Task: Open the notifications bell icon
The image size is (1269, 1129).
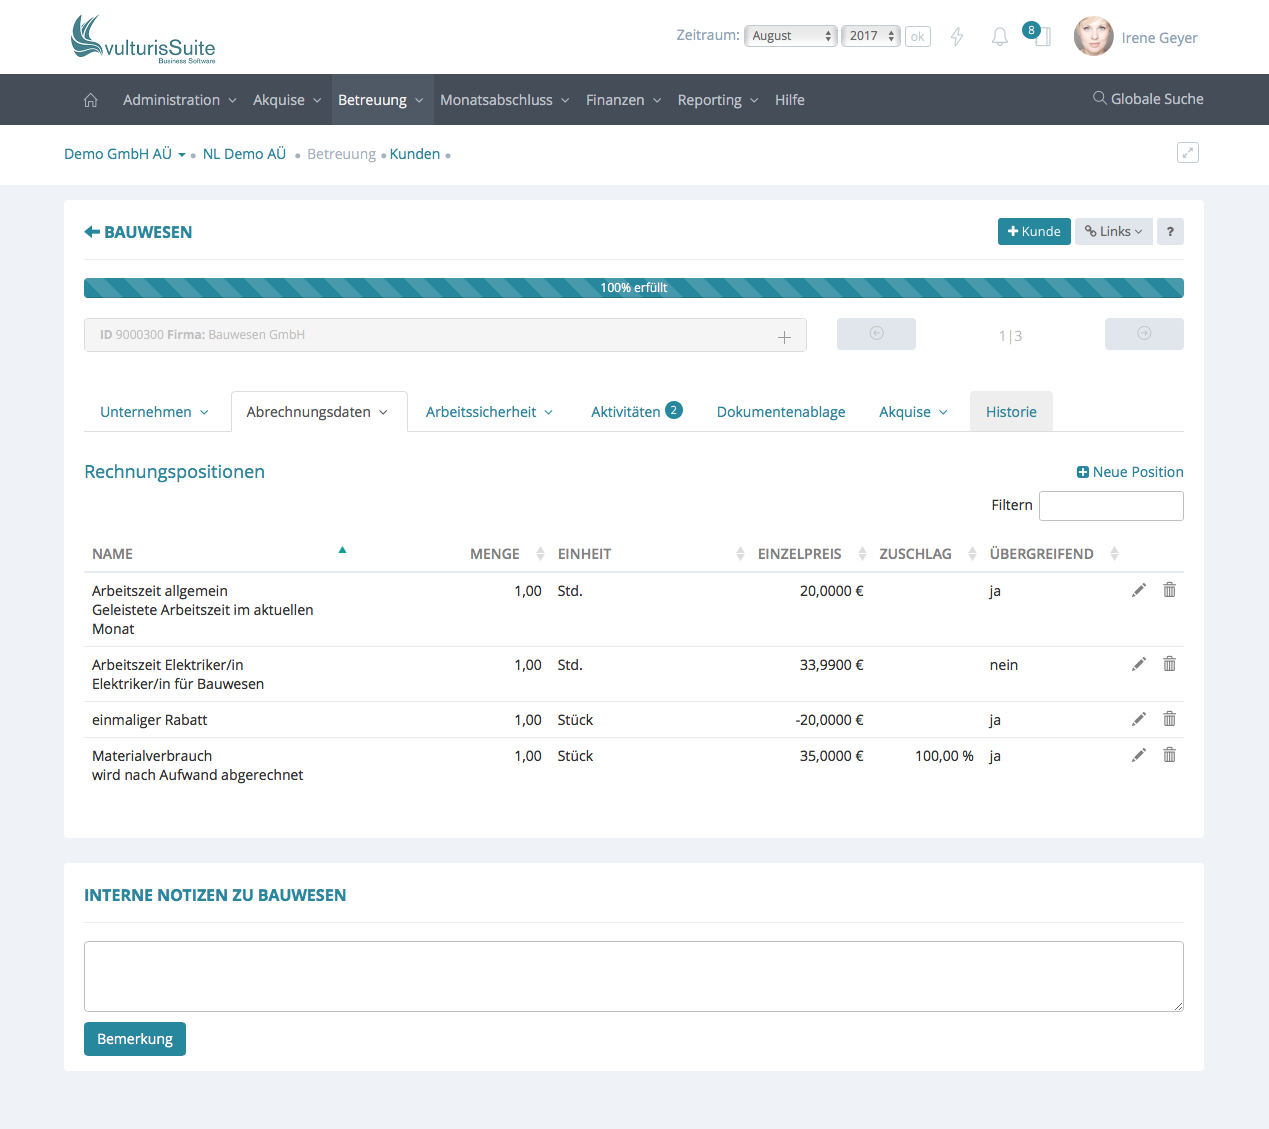Action: [999, 37]
